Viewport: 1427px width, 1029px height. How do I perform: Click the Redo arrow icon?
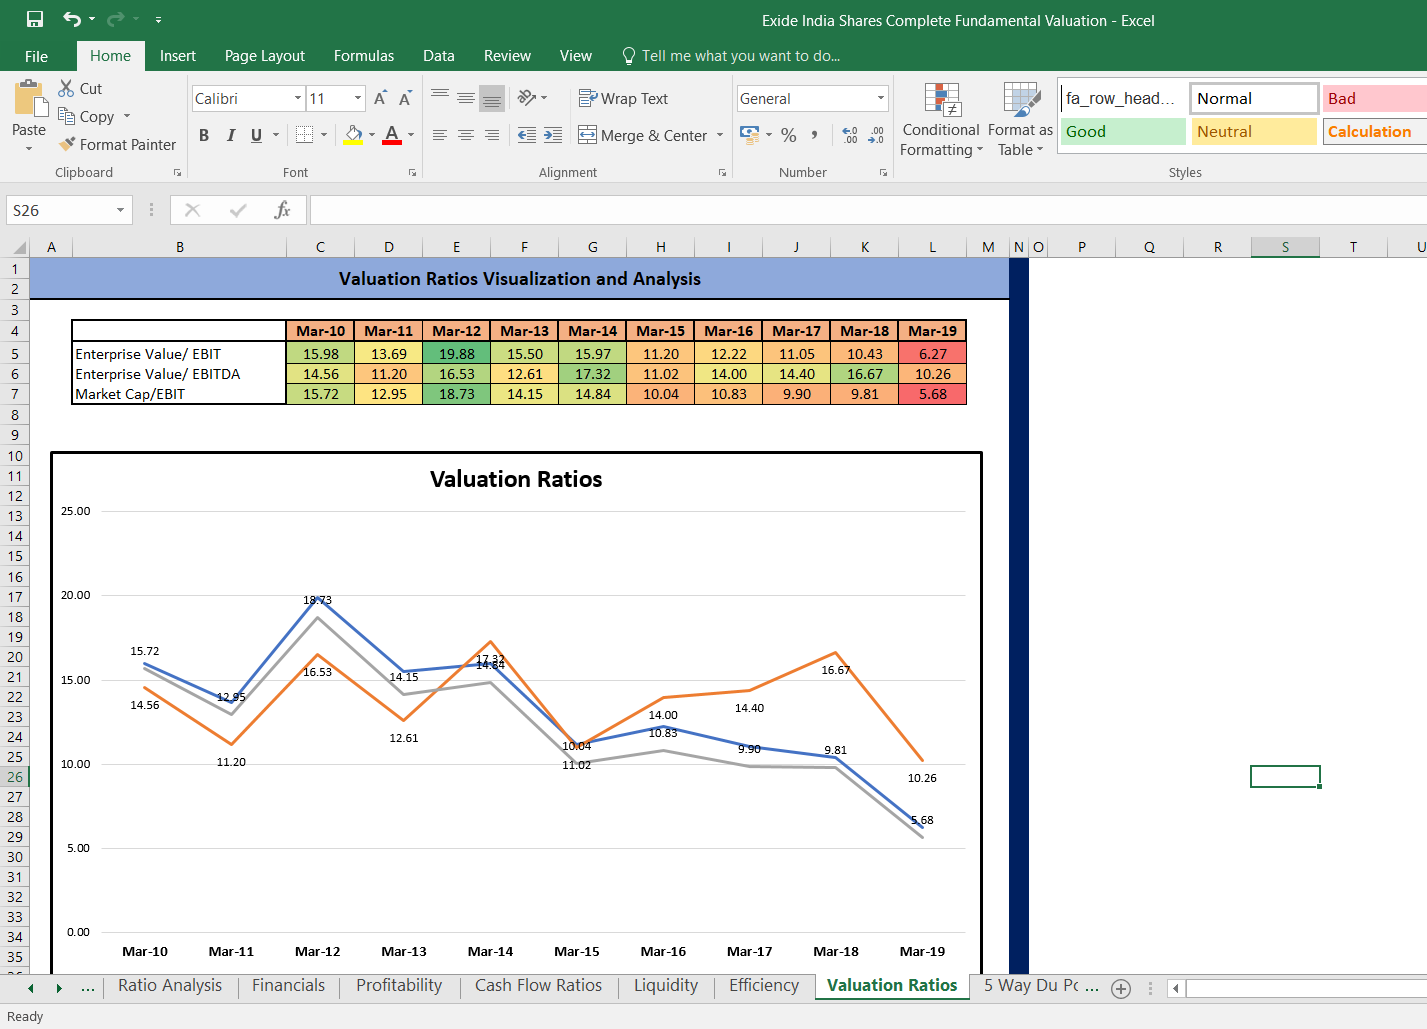click(x=115, y=19)
